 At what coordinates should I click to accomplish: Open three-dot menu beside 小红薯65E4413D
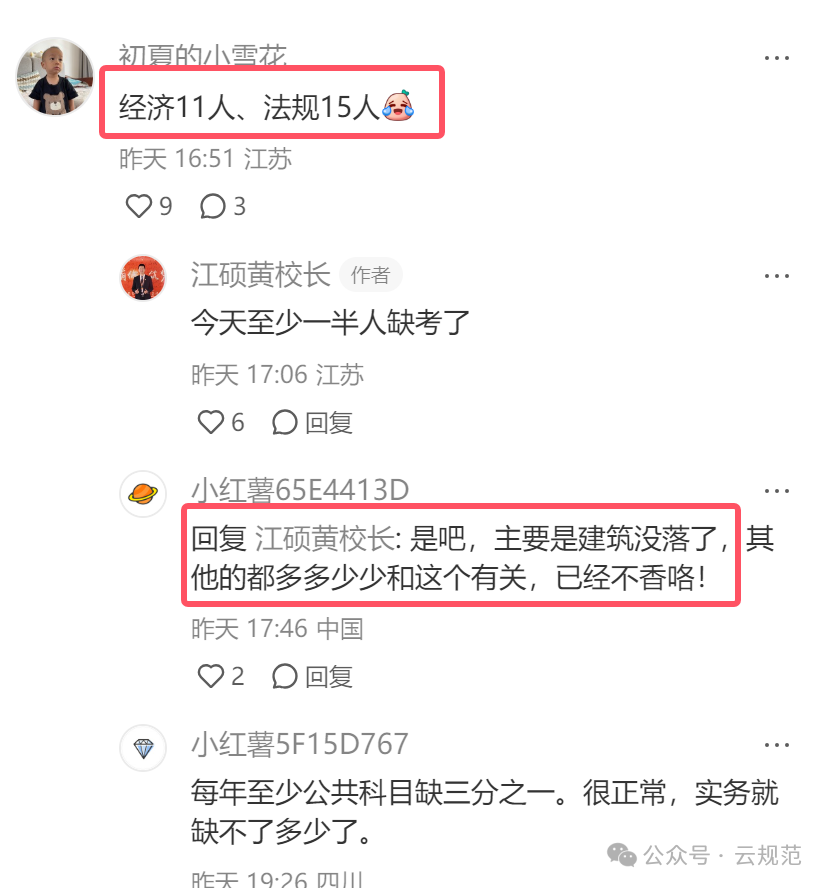[776, 490]
